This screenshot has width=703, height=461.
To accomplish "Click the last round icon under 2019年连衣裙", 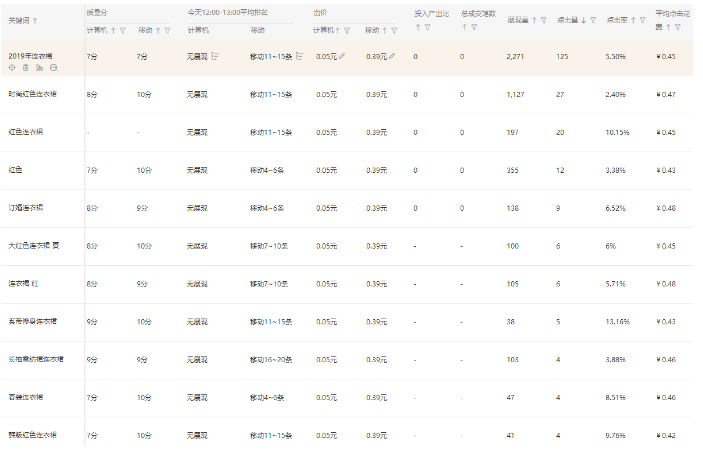I will pyautogui.click(x=53, y=68).
